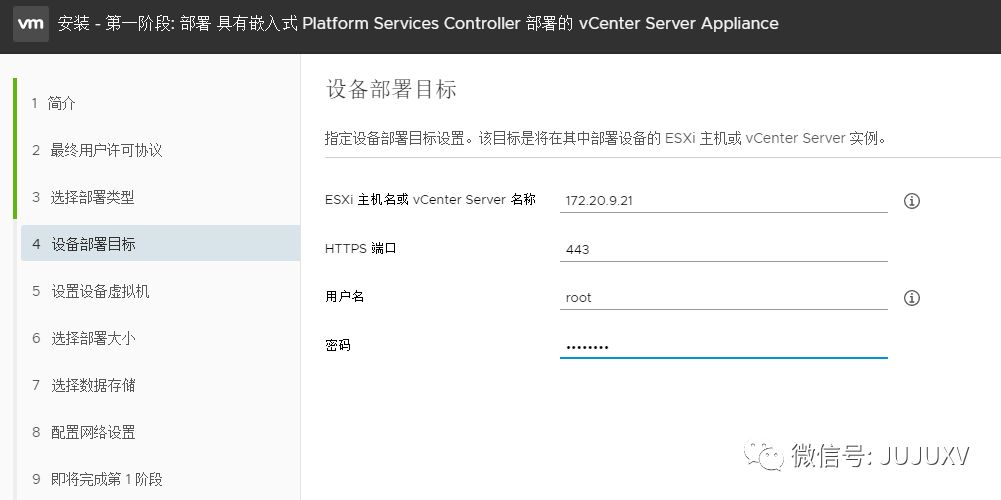
Task: Click the 设备部署目标 page heading
Action: [x=391, y=89]
